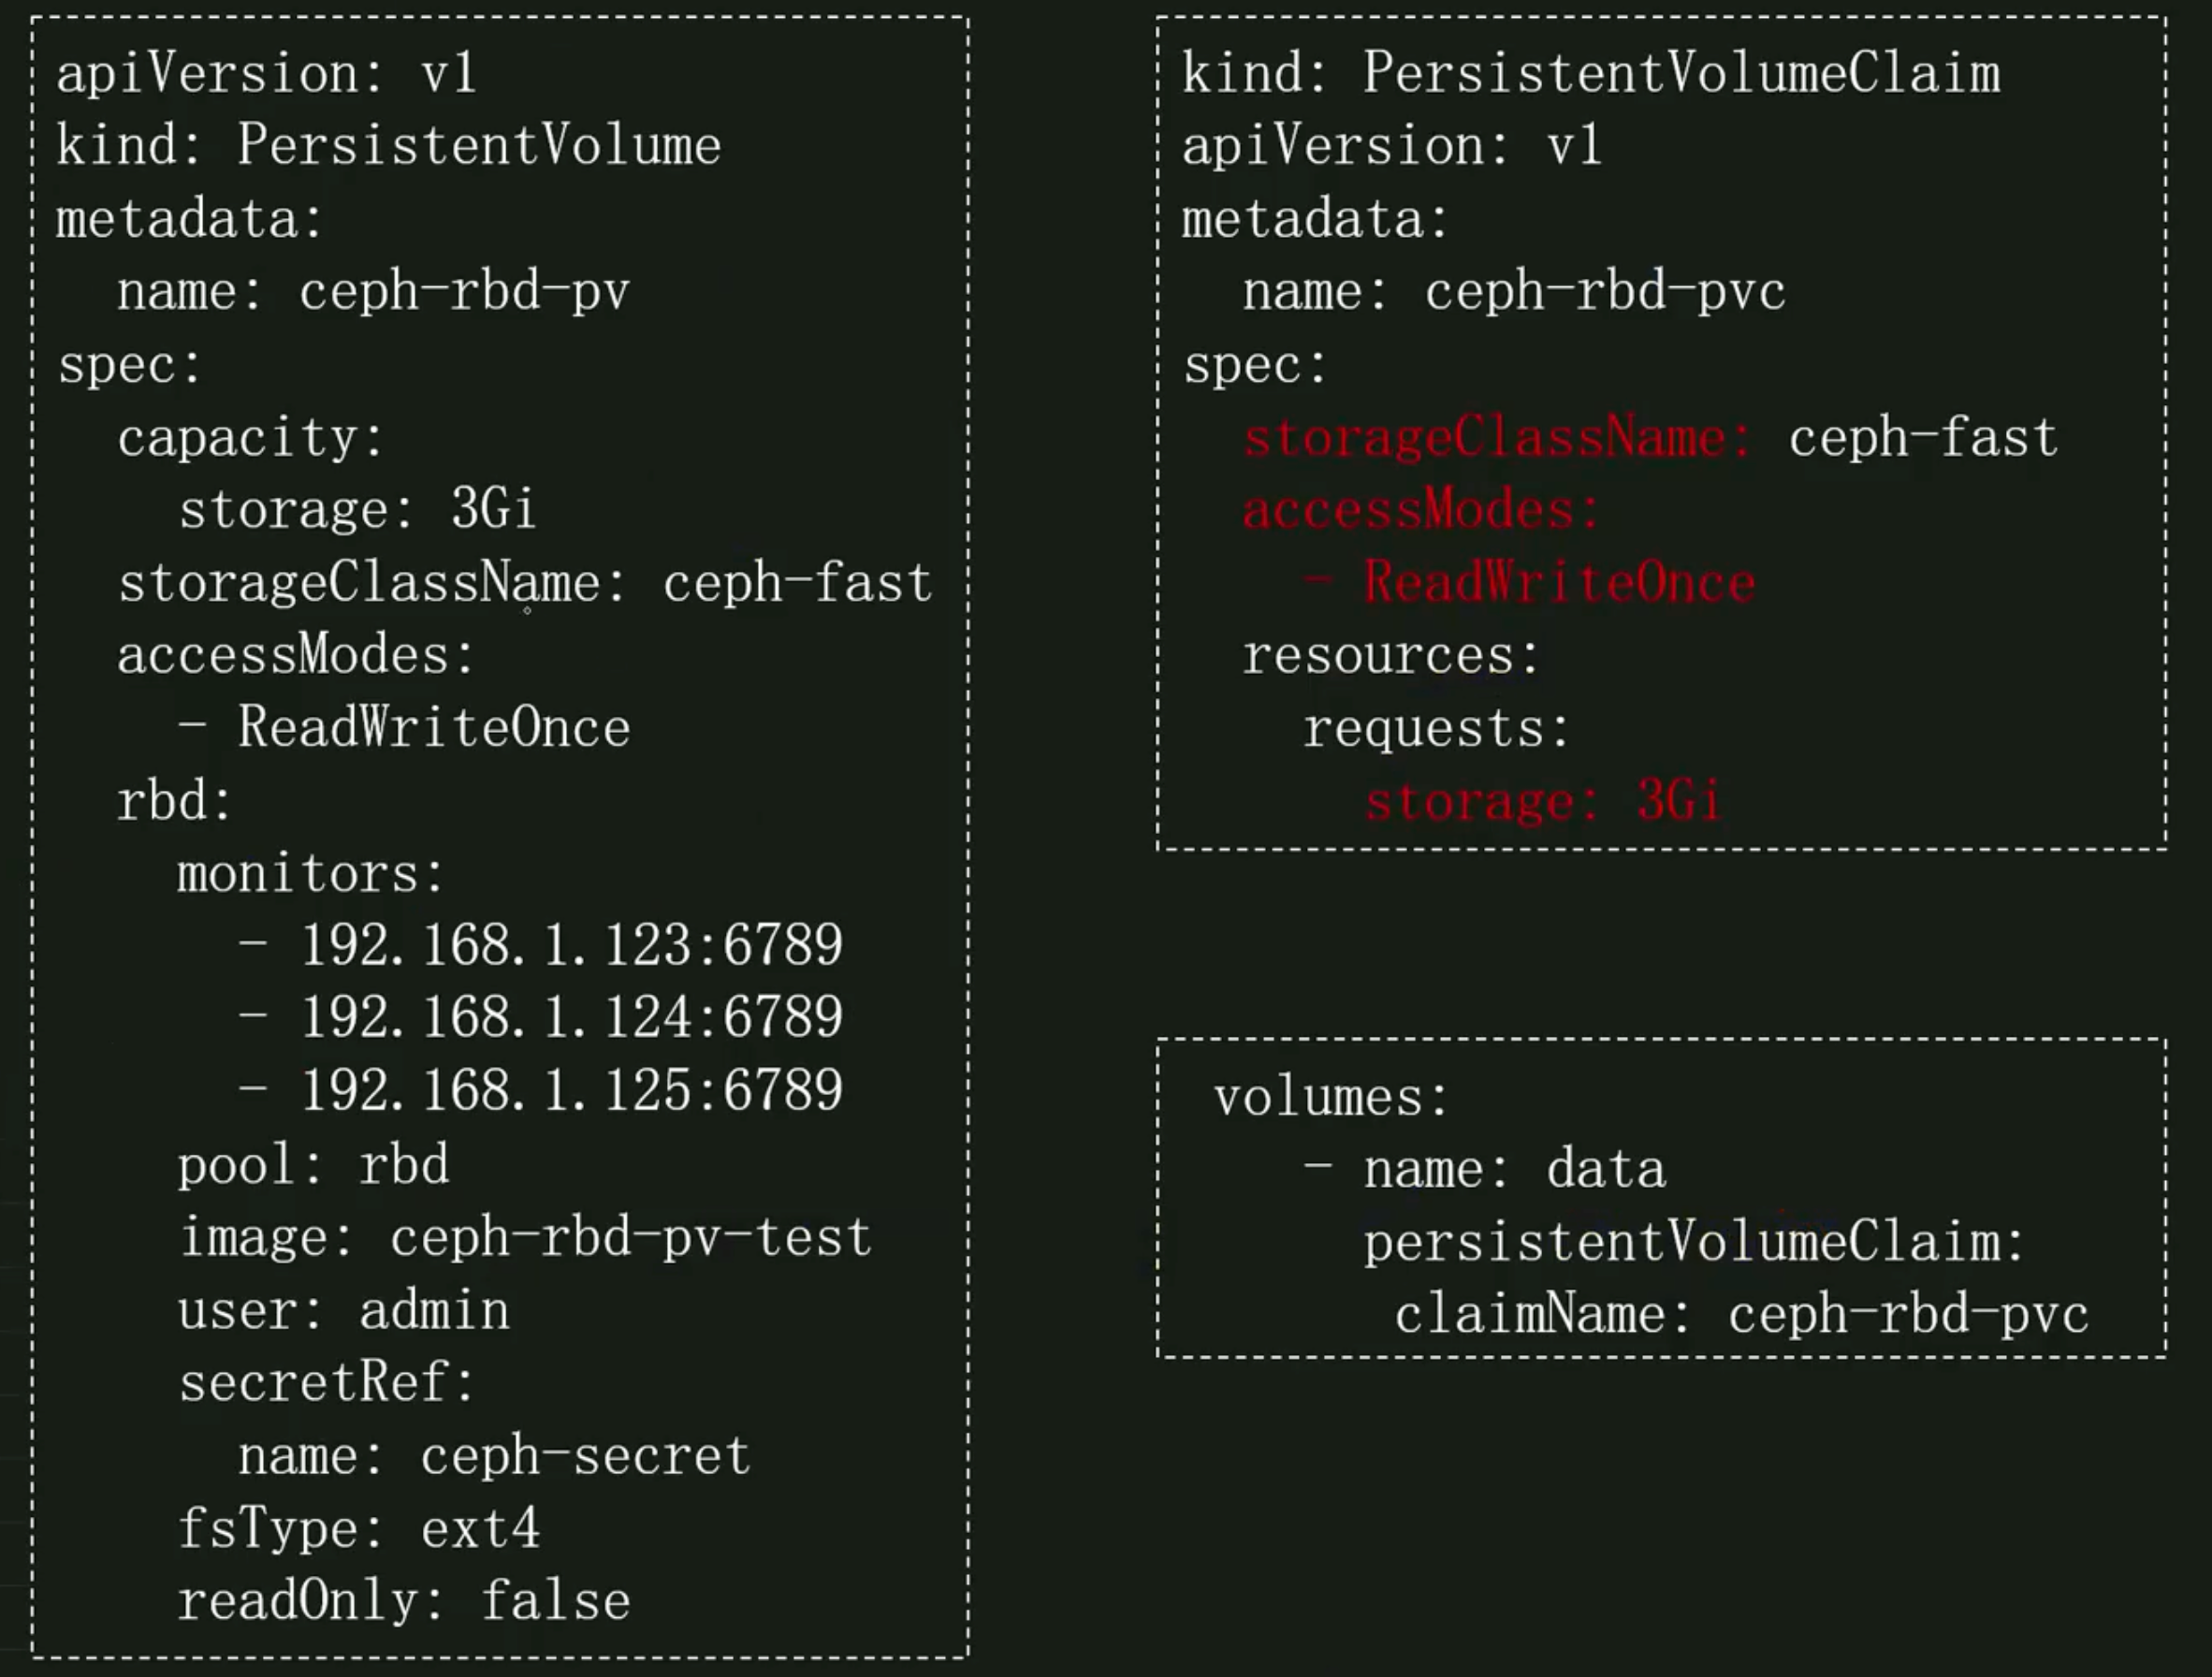Click the red 'storage: 3Gi' line
The image size is (2212, 1677).
tap(1542, 801)
